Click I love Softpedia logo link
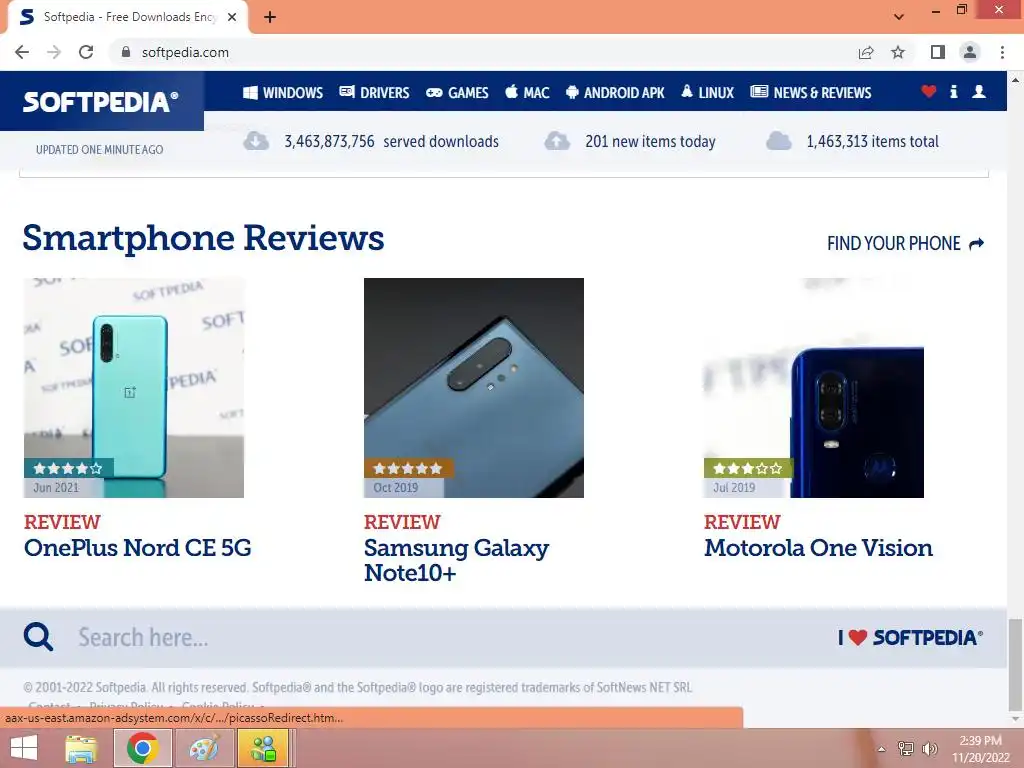 (x=910, y=637)
